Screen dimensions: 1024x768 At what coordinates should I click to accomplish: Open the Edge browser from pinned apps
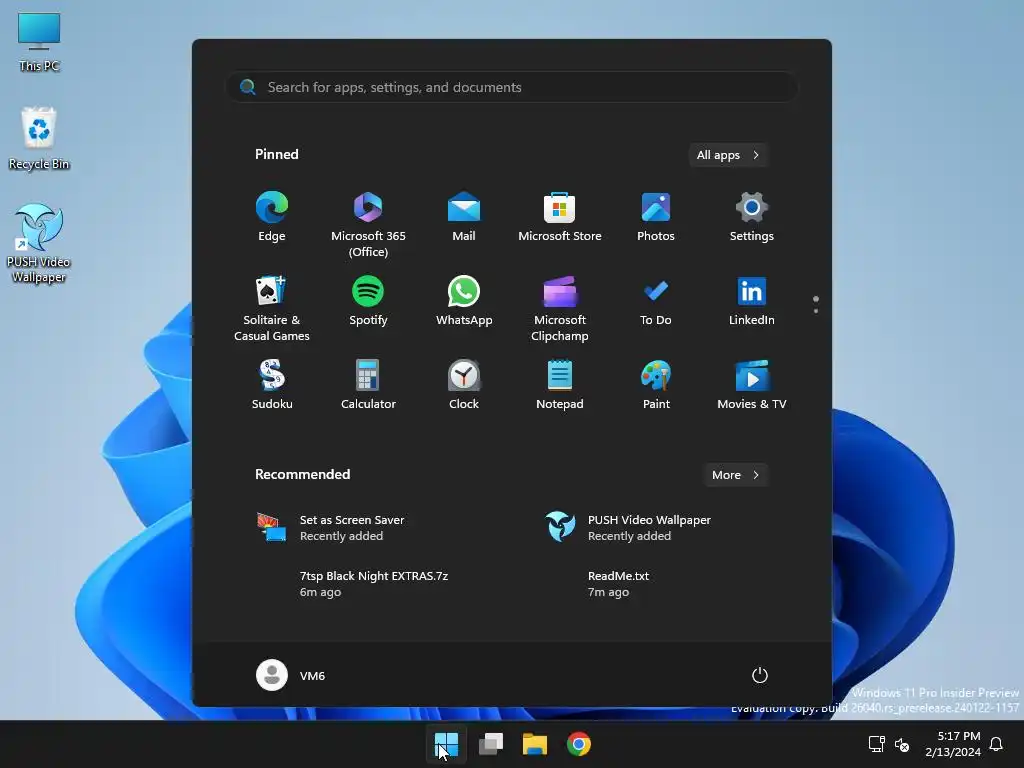(272, 218)
